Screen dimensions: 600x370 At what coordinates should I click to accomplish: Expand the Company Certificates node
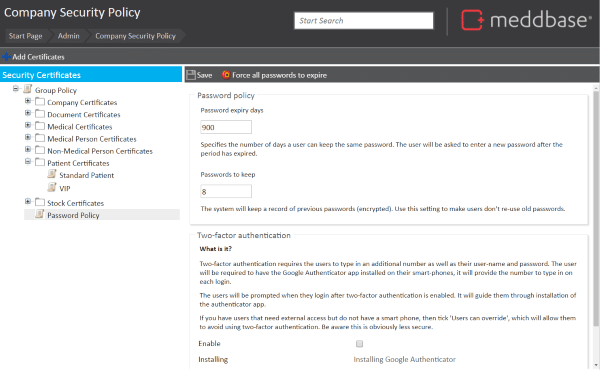tap(28, 101)
